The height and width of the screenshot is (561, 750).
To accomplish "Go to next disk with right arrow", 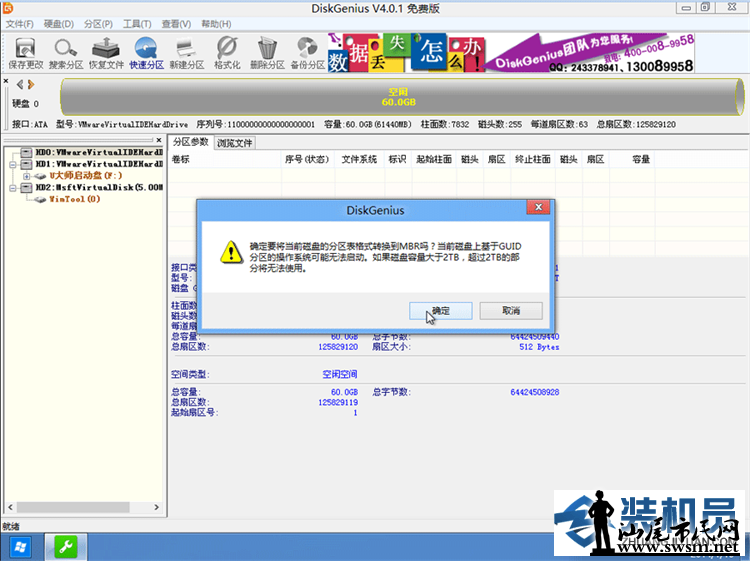I will click(31, 85).
